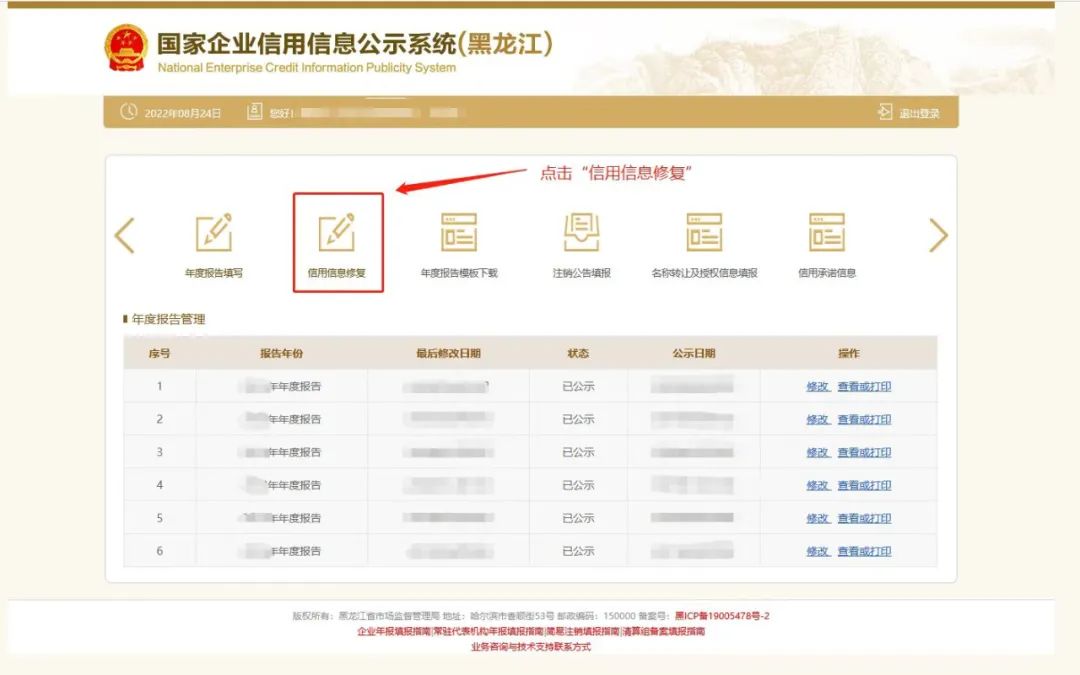
Task: Click the 信用承诺信息 icon
Action: point(827,233)
